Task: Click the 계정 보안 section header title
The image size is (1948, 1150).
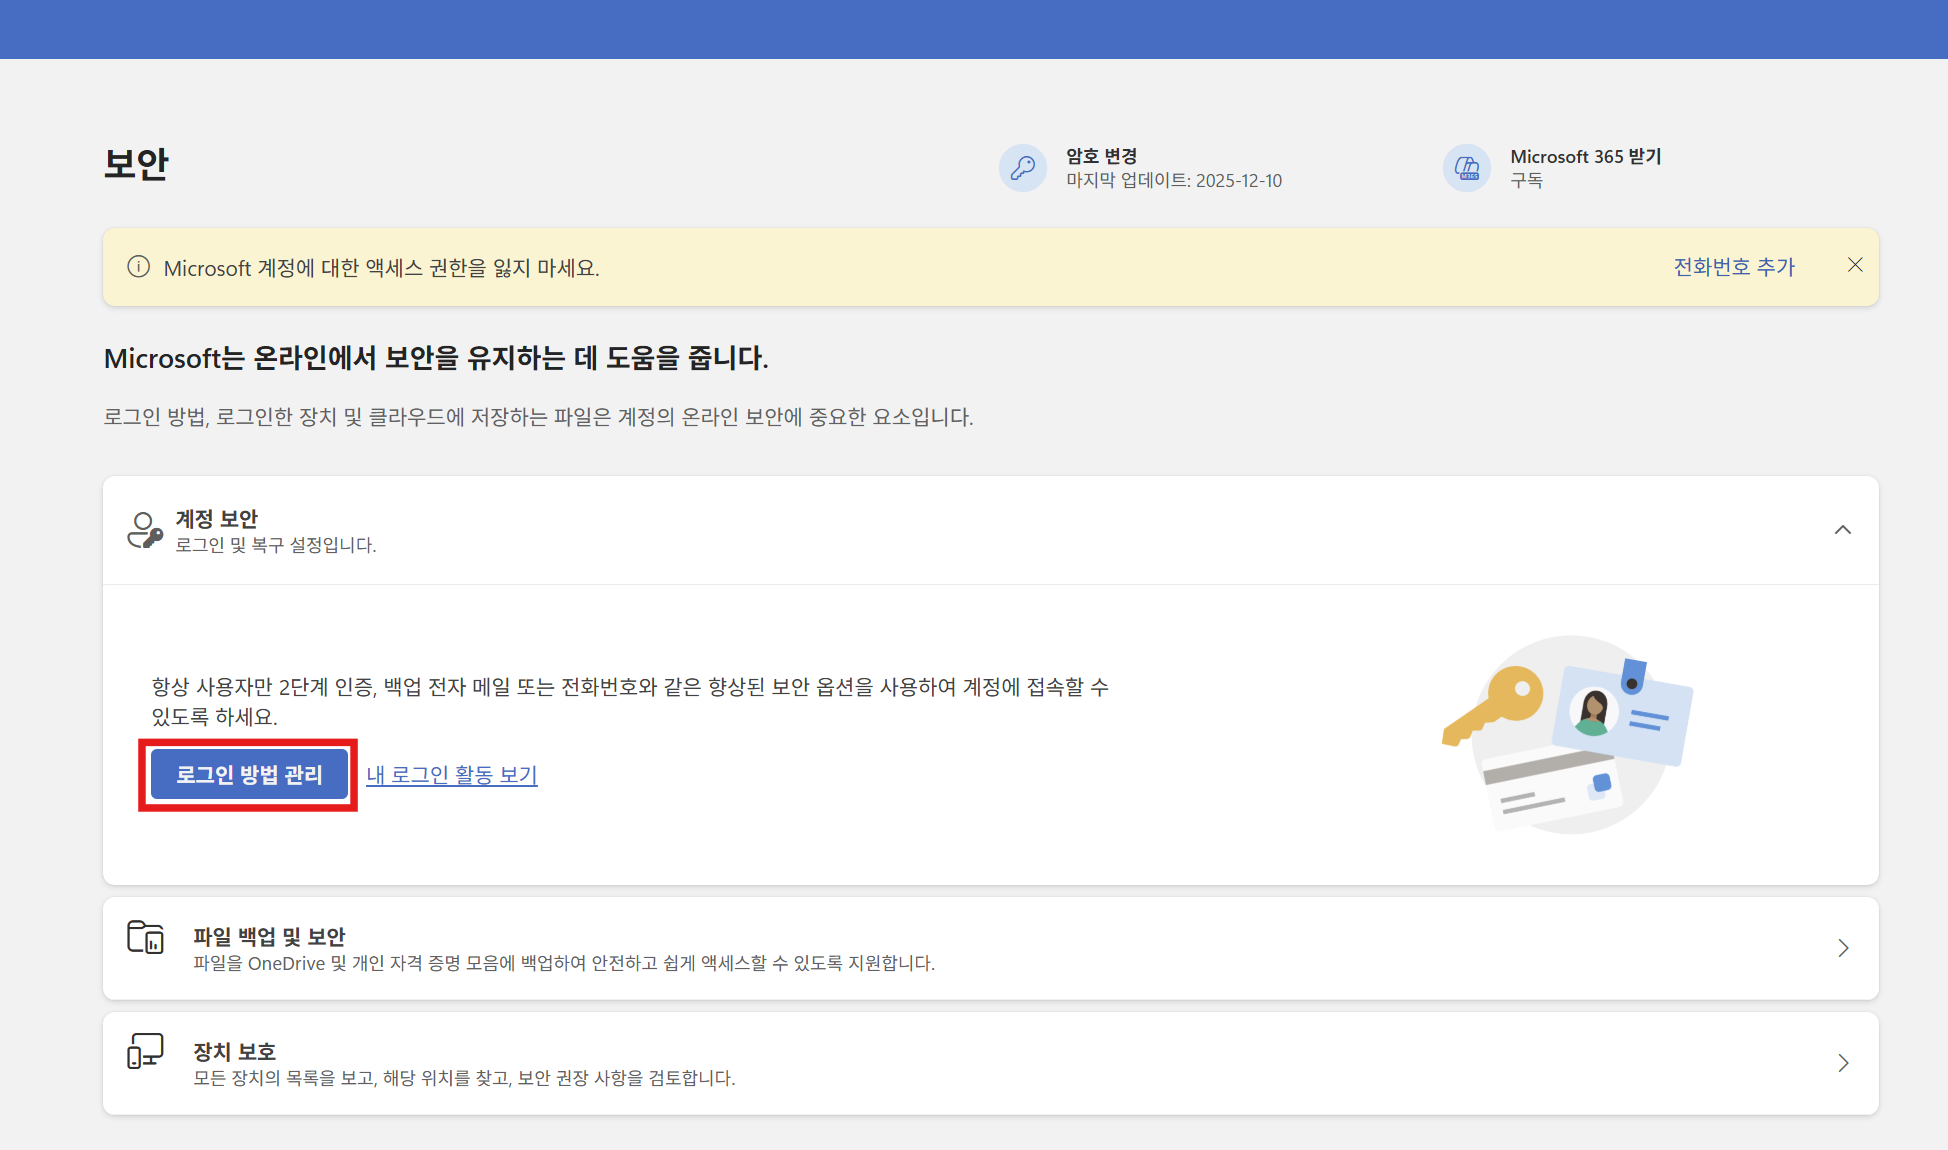Action: (217, 519)
